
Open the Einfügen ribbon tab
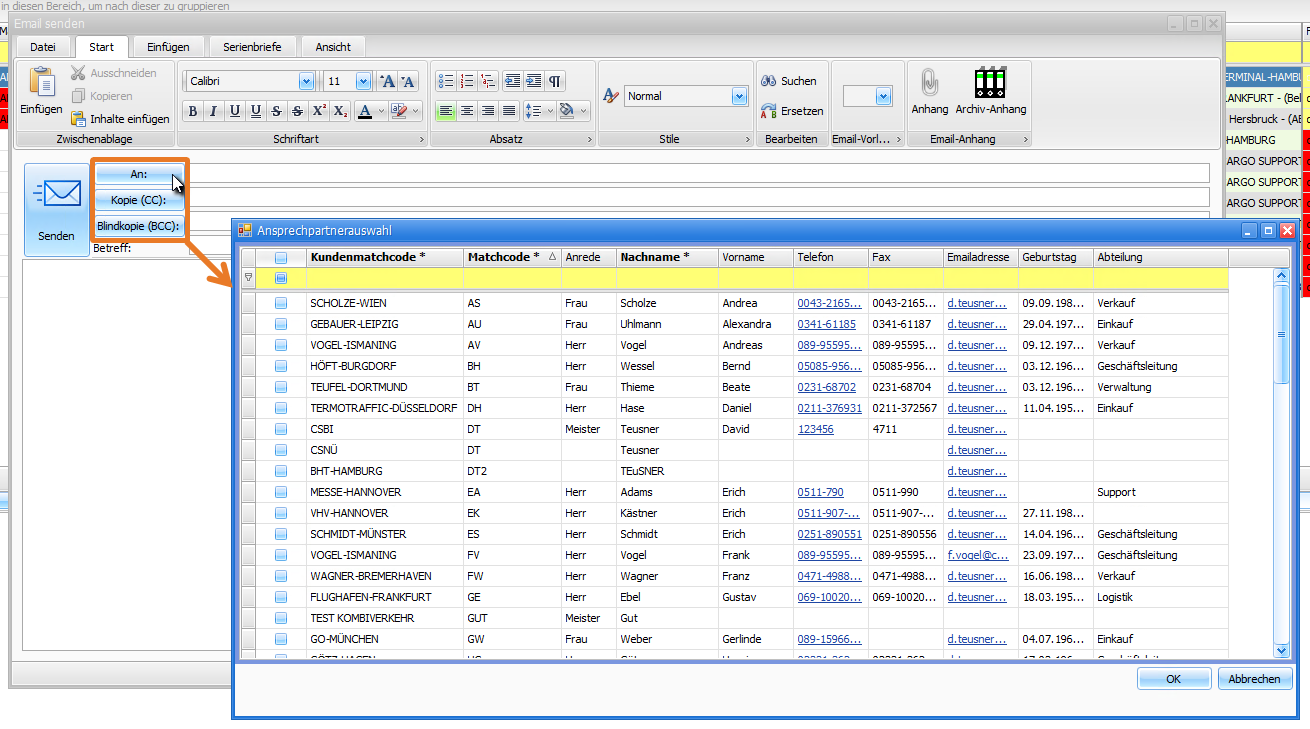168,47
